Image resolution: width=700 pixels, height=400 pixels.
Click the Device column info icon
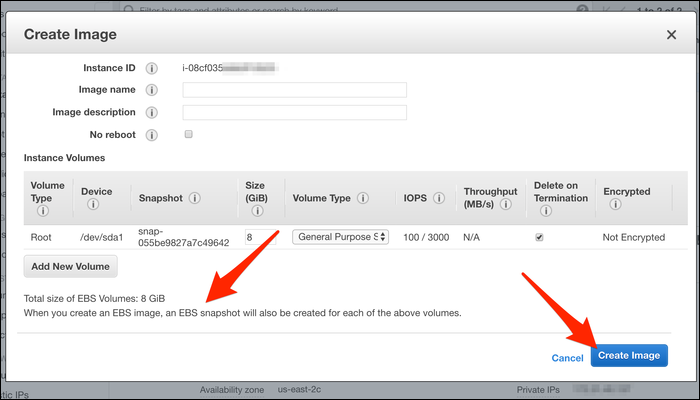[93, 204]
